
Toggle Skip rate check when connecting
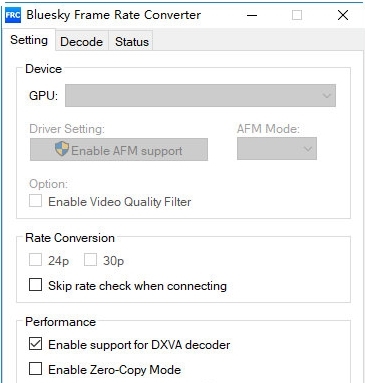click(35, 285)
